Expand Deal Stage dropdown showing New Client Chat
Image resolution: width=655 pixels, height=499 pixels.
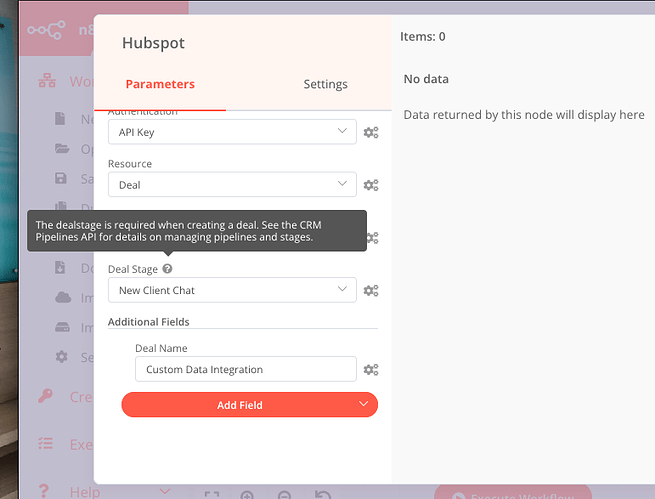(232, 291)
